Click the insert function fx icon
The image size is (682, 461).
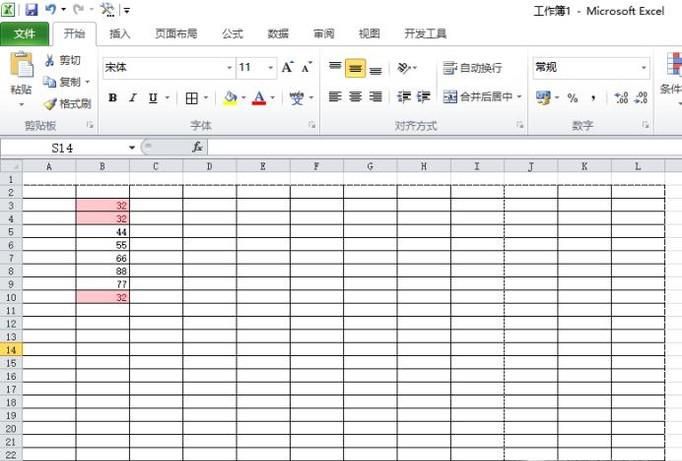coord(197,147)
